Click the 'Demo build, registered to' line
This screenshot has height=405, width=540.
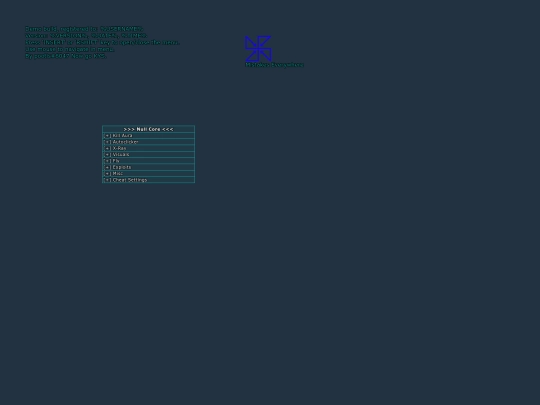(x=84, y=29)
